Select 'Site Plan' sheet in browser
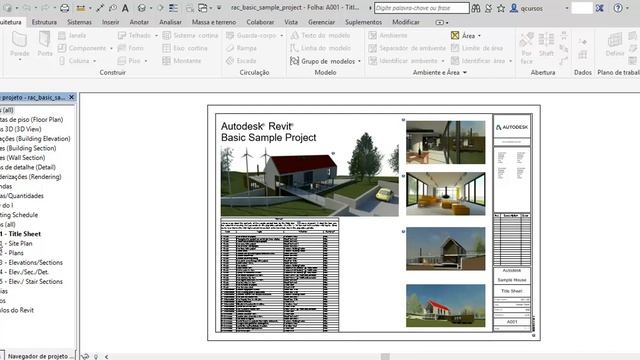 click(20, 243)
